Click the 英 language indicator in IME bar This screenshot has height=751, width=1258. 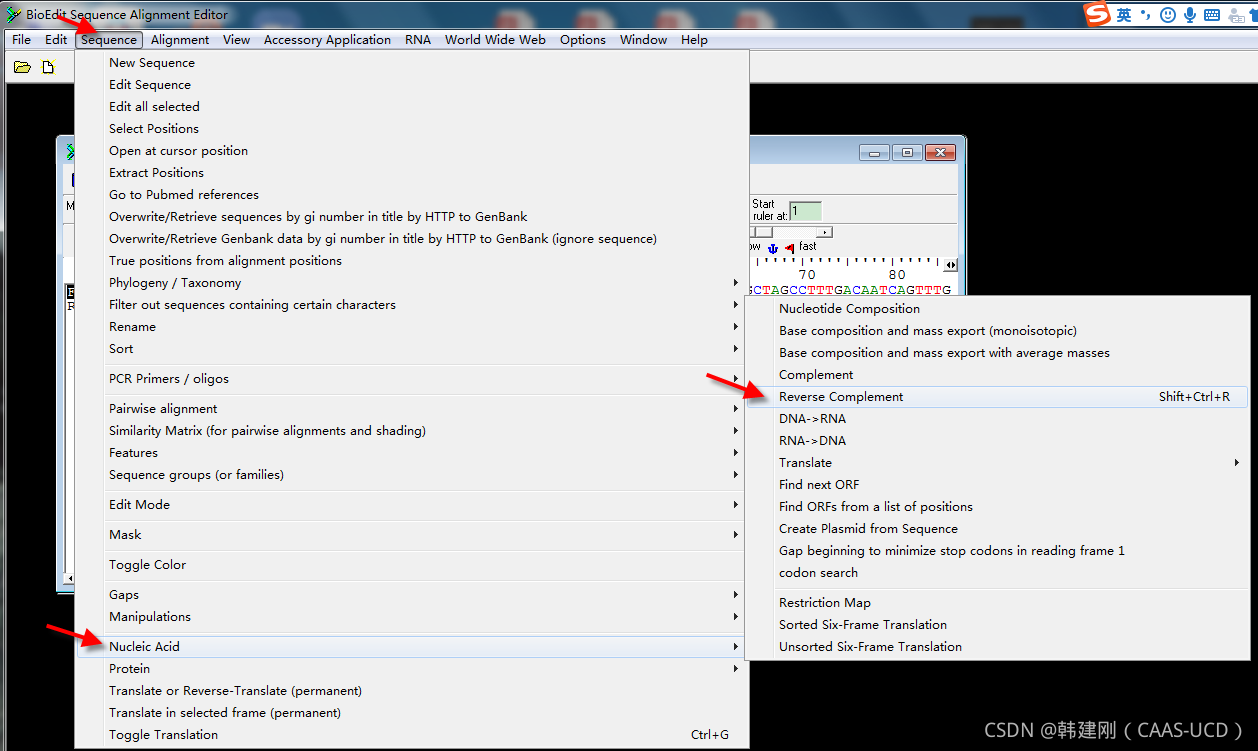pyautogui.click(x=1124, y=14)
